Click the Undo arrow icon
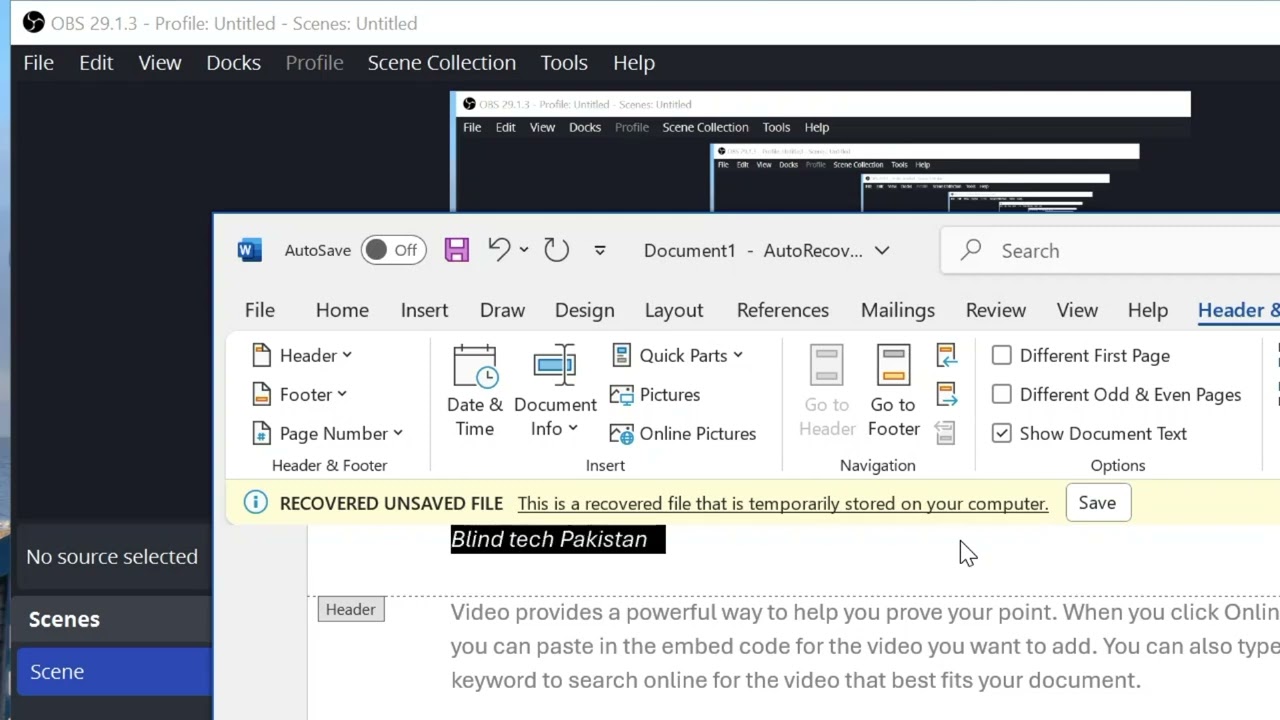The image size is (1280, 720). (499, 249)
